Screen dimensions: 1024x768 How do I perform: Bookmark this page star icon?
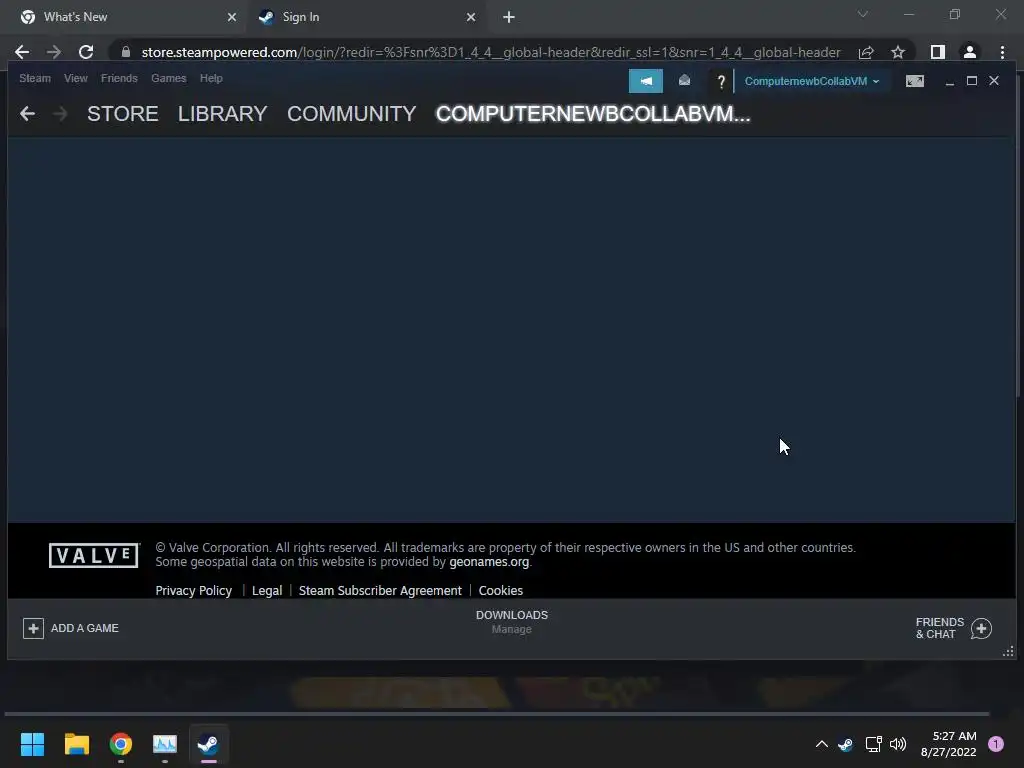pos(898,52)
